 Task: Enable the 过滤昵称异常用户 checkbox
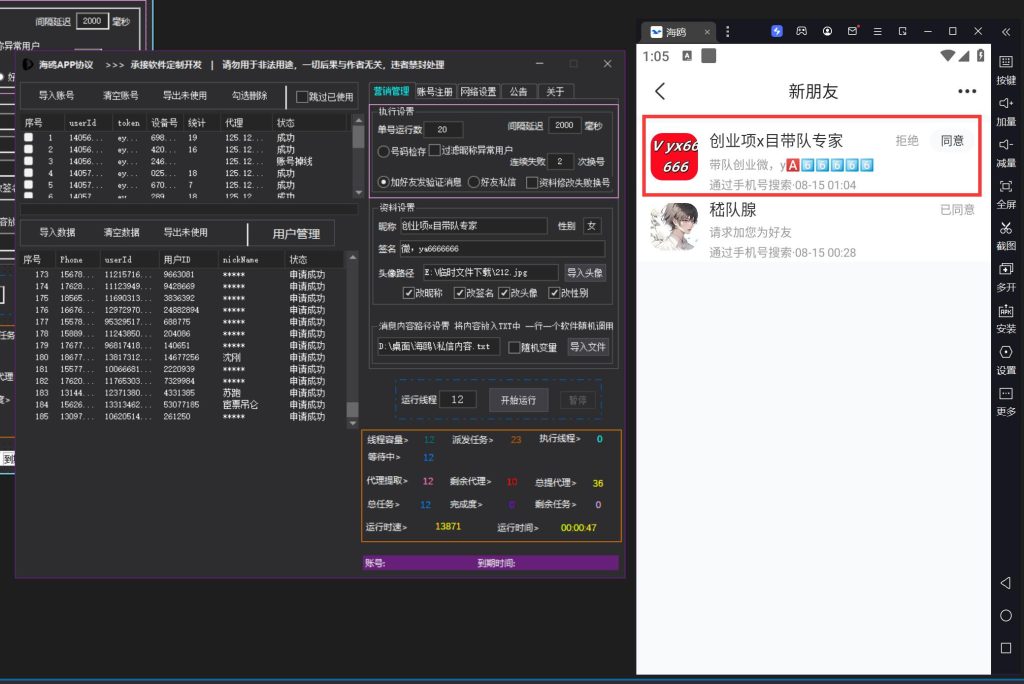pos(437,147)
